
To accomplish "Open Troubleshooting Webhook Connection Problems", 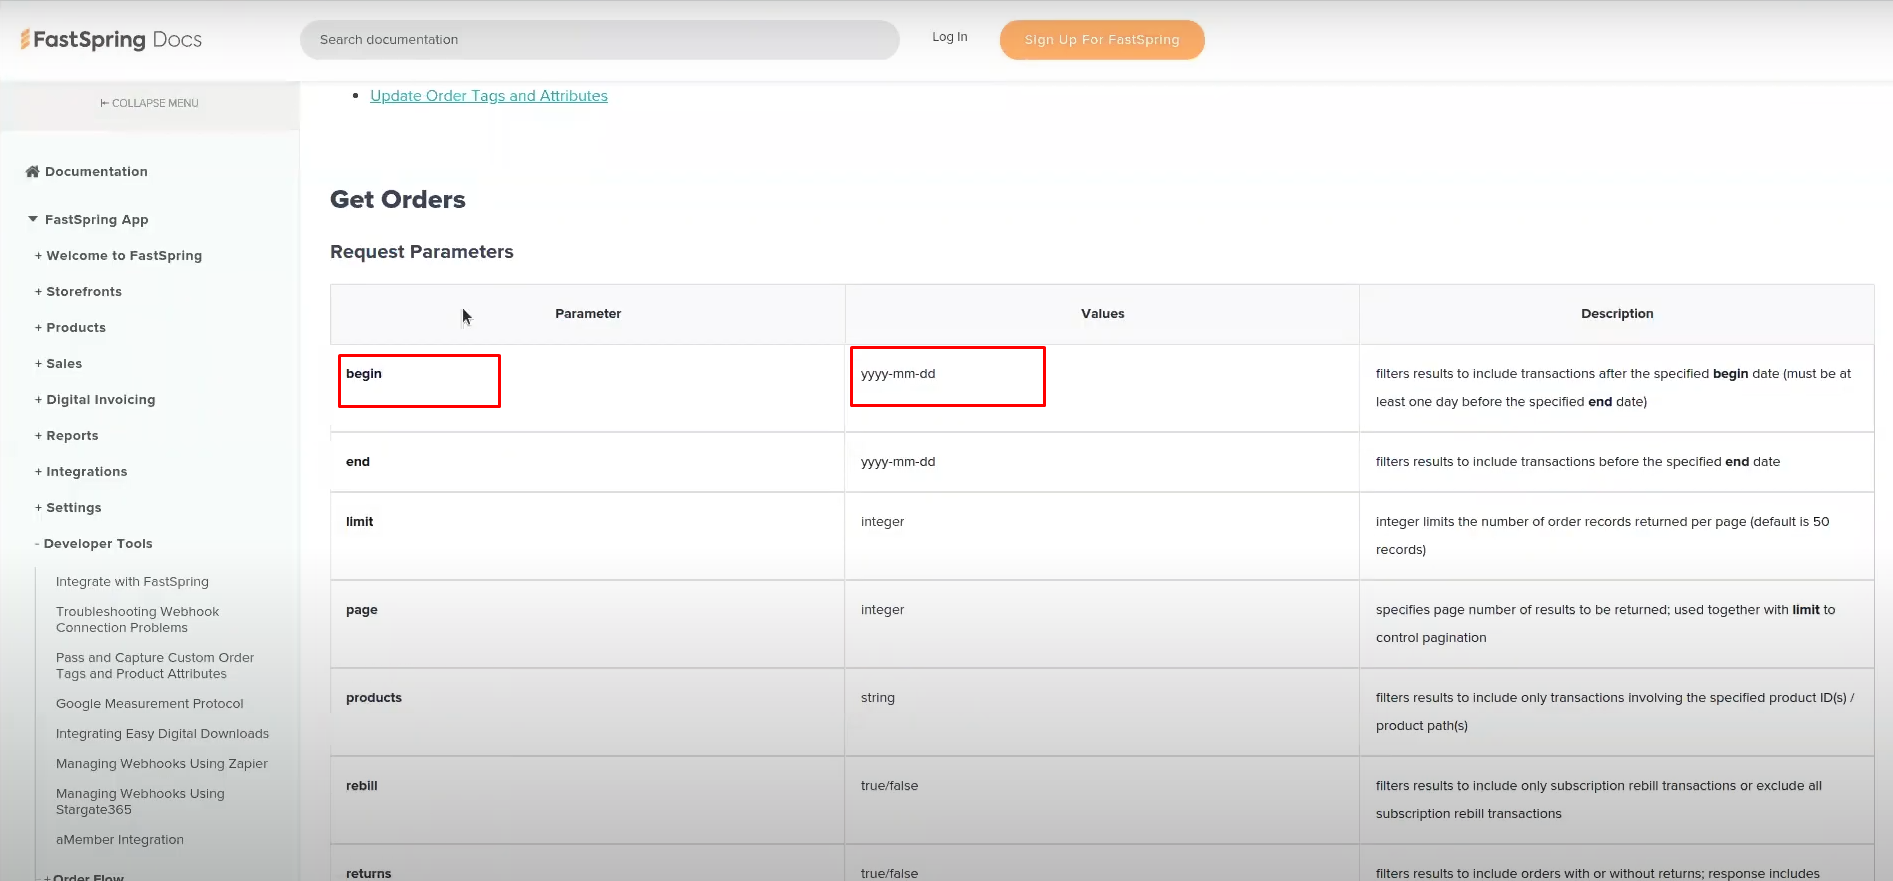I will point(137,619).
